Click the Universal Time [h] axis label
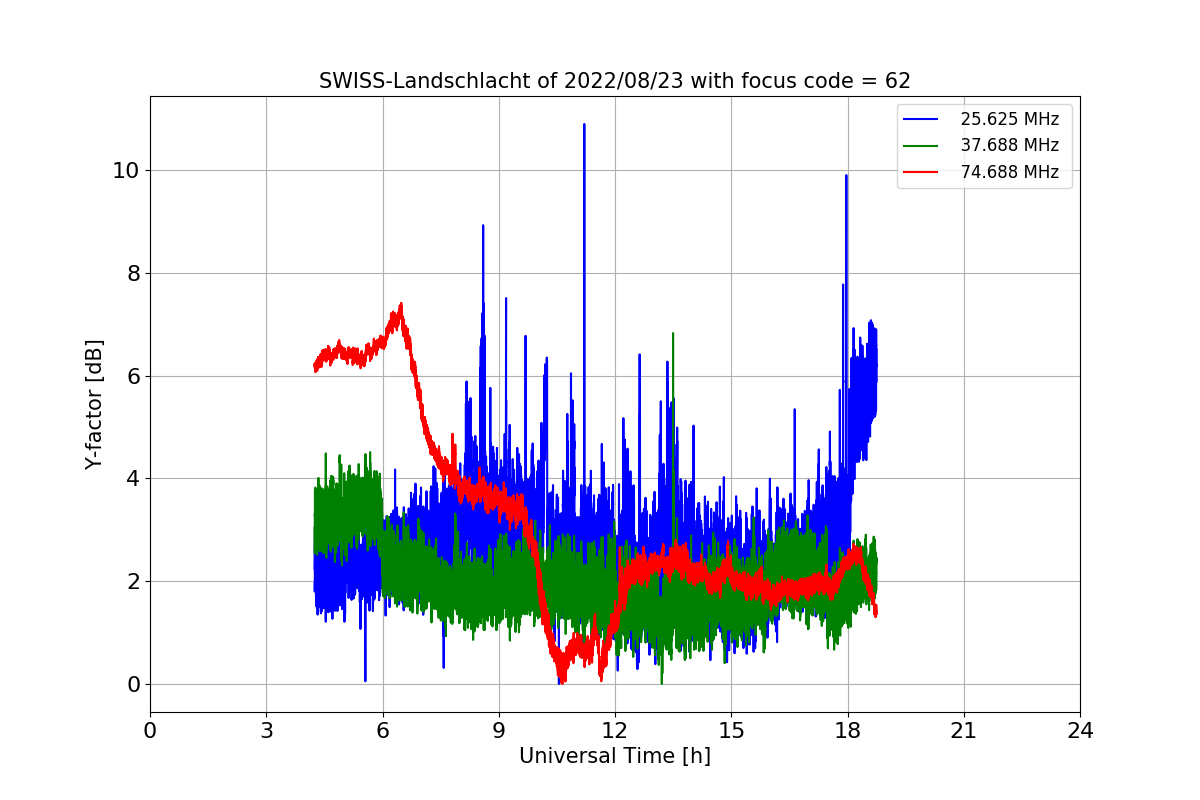The image size is (1200, 800). click(x=615, y=756)
